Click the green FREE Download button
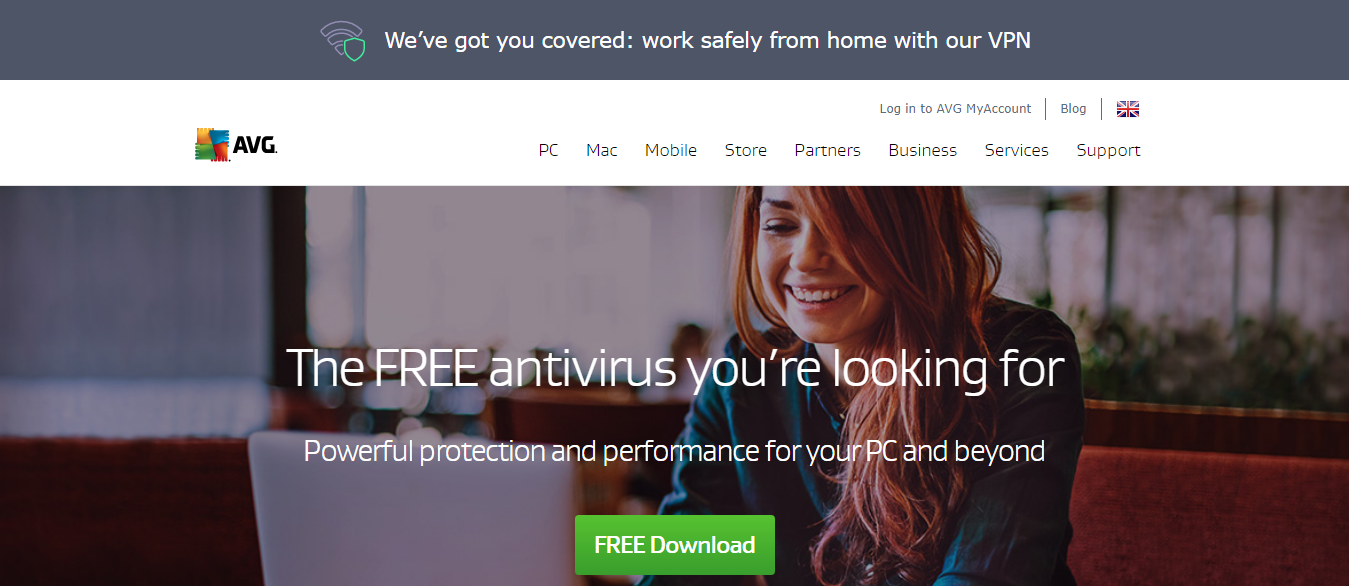The height and width of the screenshot is (586, 1349). click(675, 545)
